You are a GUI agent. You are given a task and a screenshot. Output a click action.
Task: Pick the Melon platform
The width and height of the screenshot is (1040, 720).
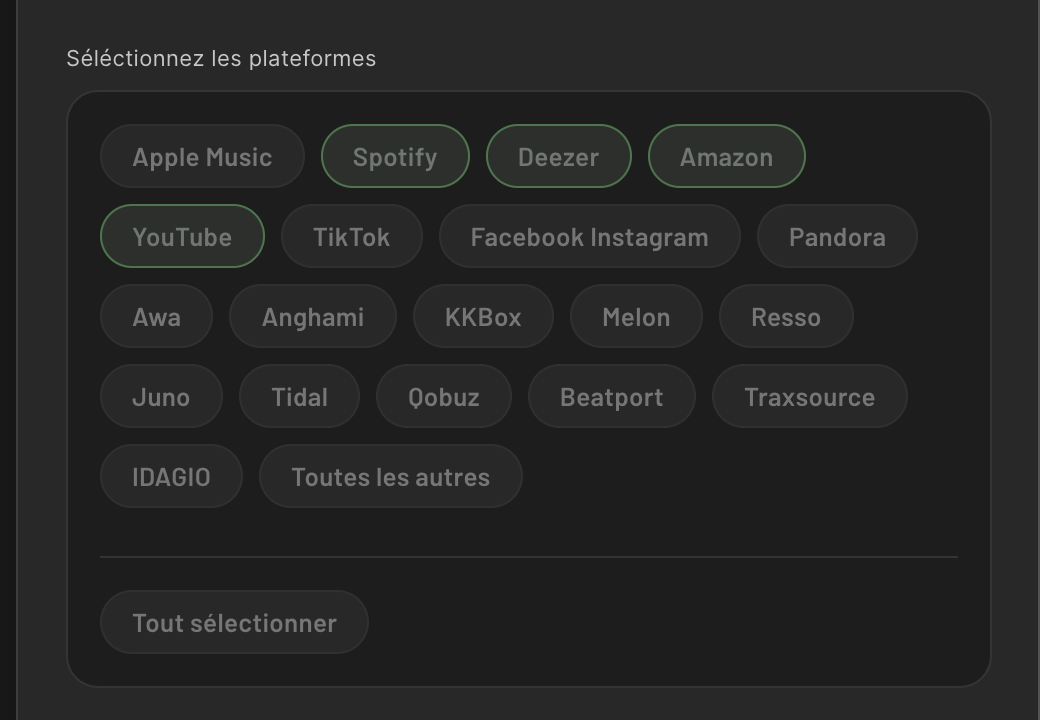click(636, 317)
